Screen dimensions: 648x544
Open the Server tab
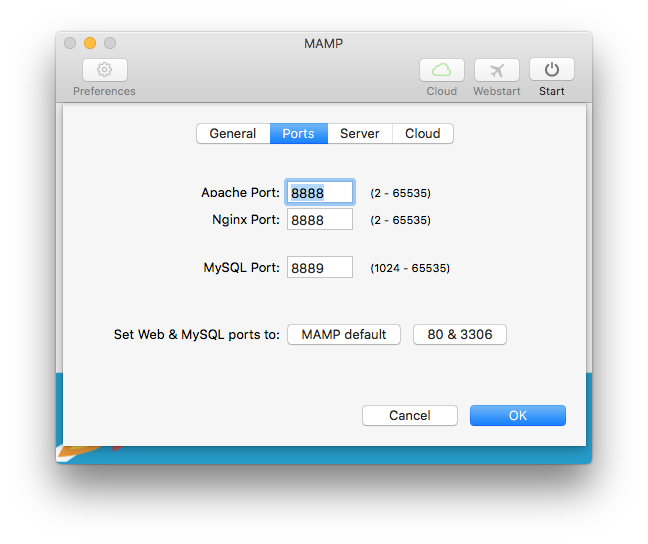click(x=360, y=134)
